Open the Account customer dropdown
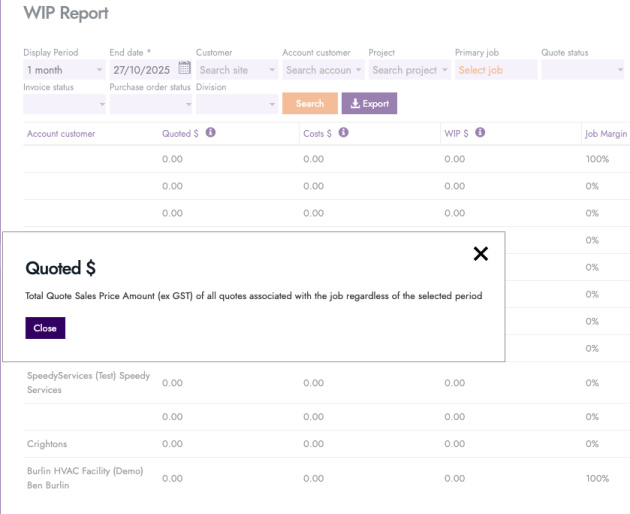 click(322, 70)
